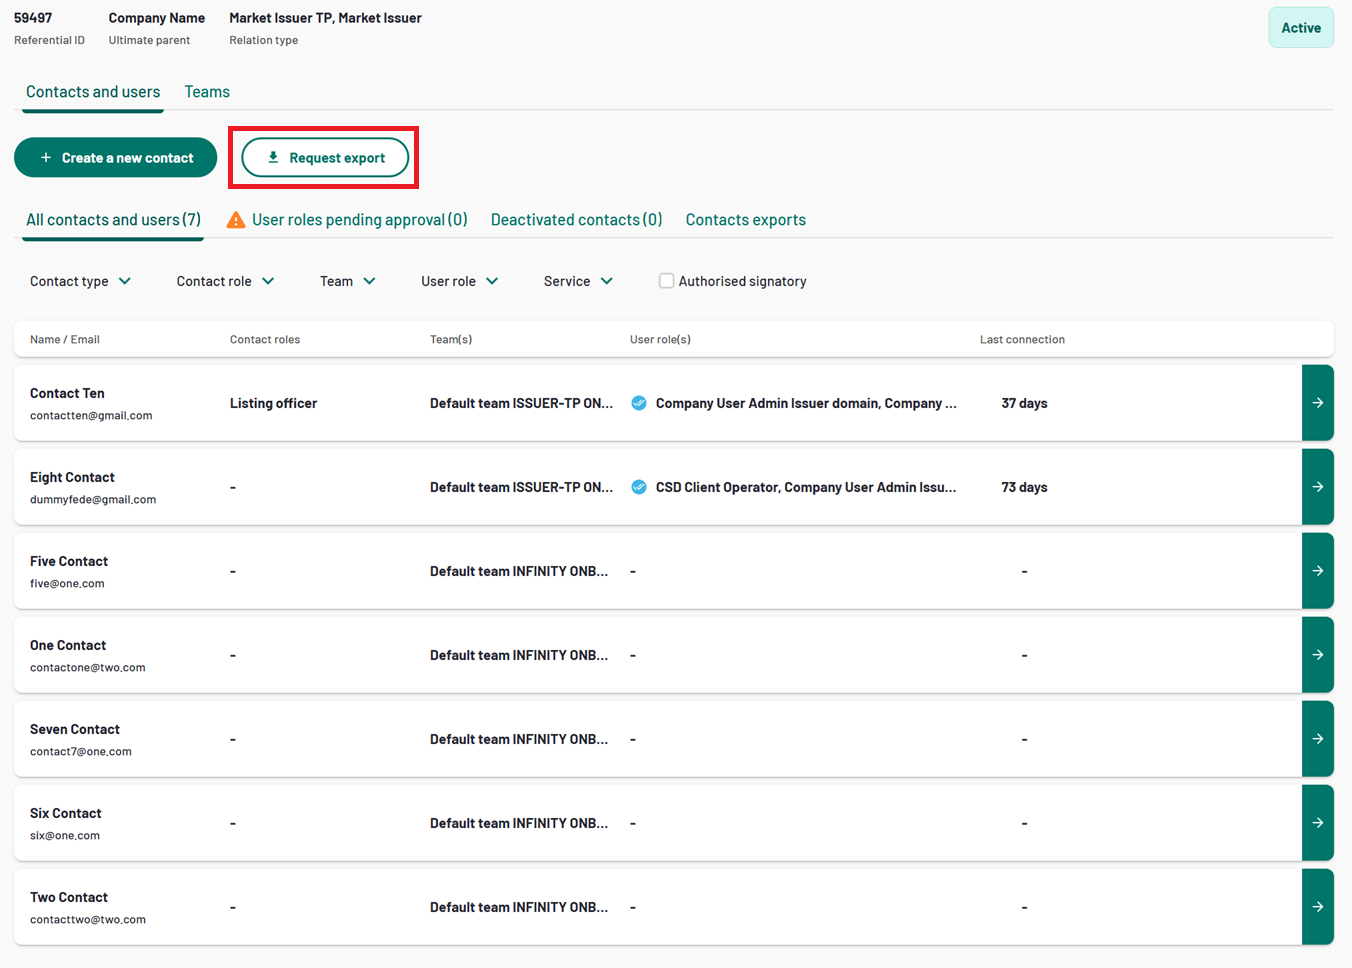Open Contact Ten details arrow

click(1318, 403)
